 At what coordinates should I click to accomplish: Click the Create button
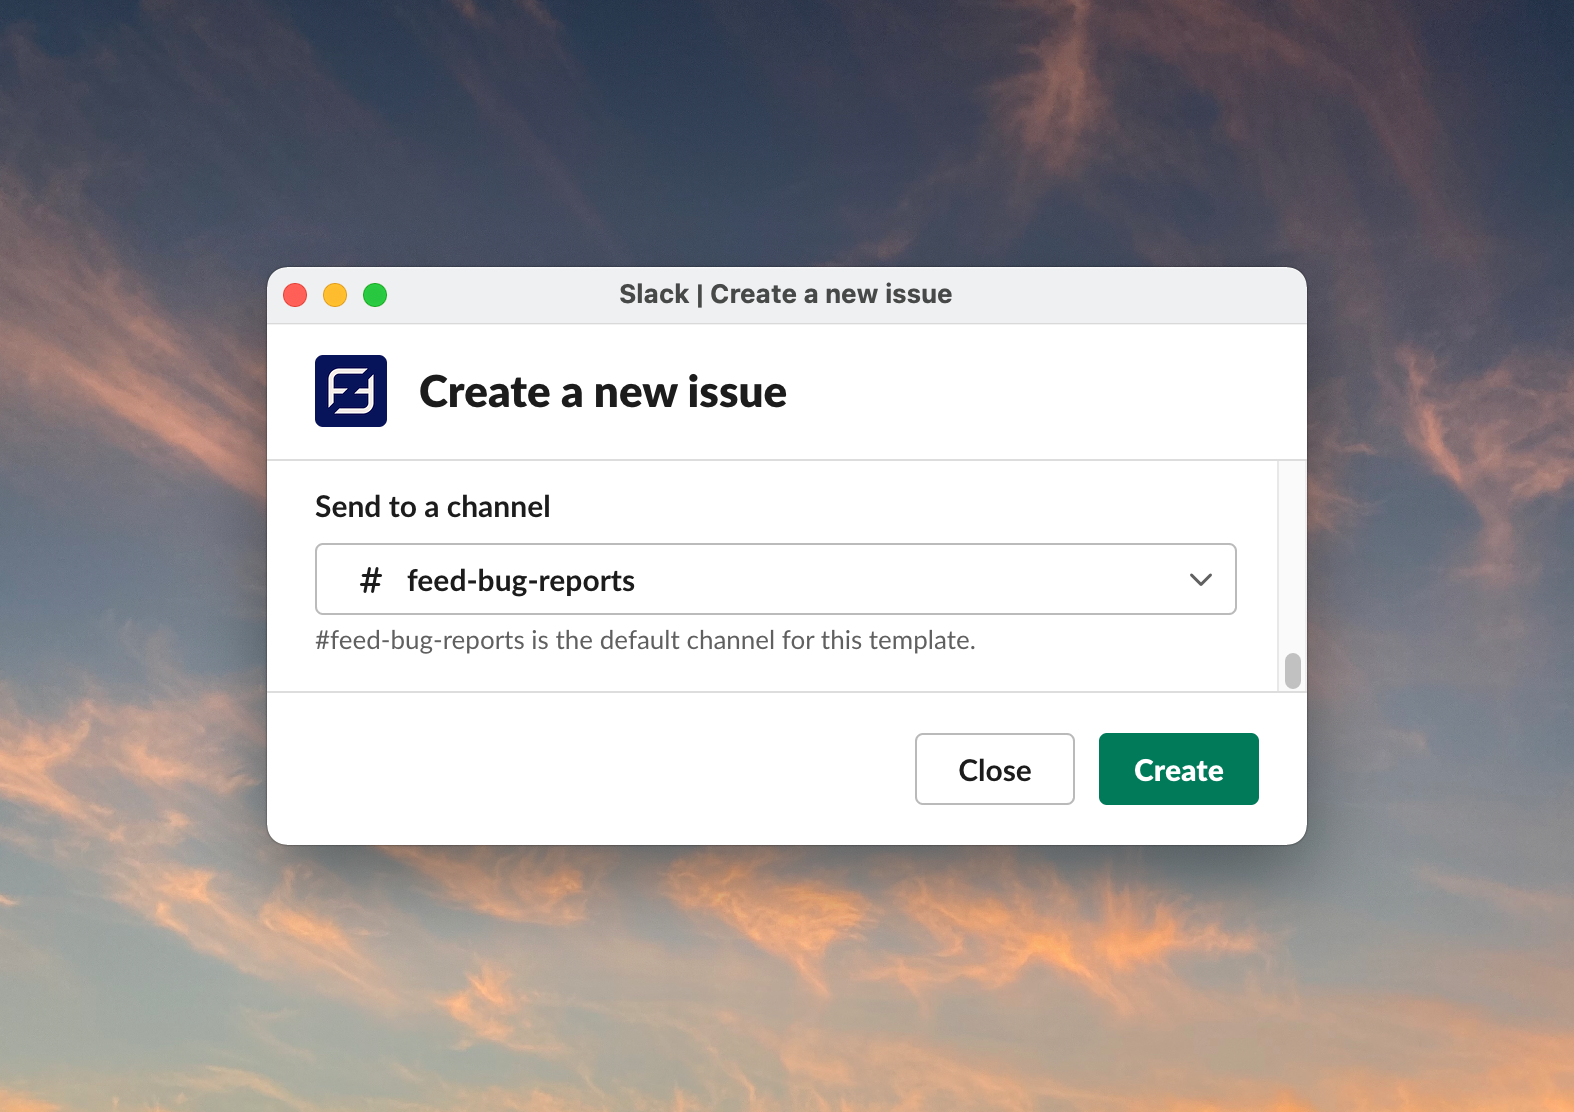point(1179,769)
